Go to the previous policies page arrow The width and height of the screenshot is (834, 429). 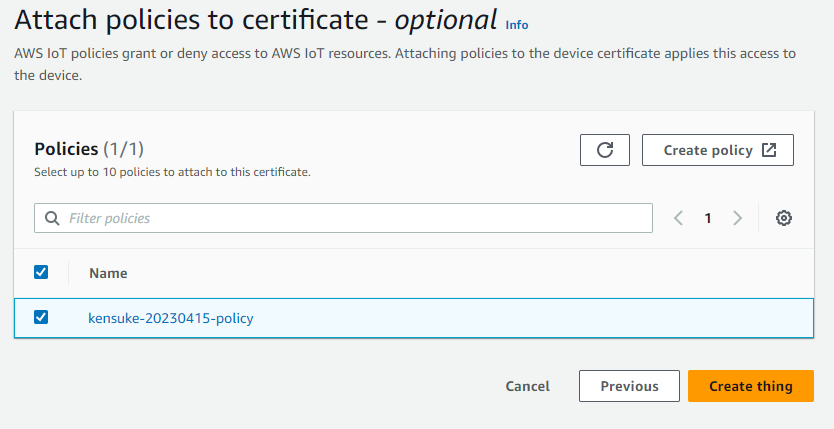[678, 218]
